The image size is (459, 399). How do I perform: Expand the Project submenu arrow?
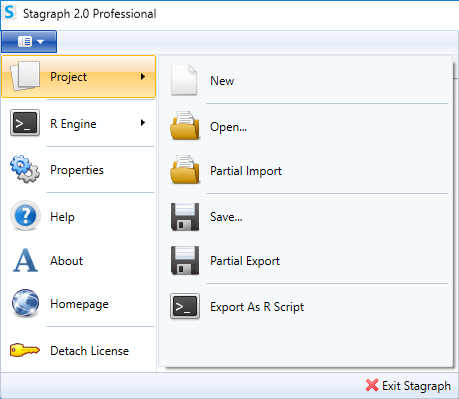tap(143, 77)
